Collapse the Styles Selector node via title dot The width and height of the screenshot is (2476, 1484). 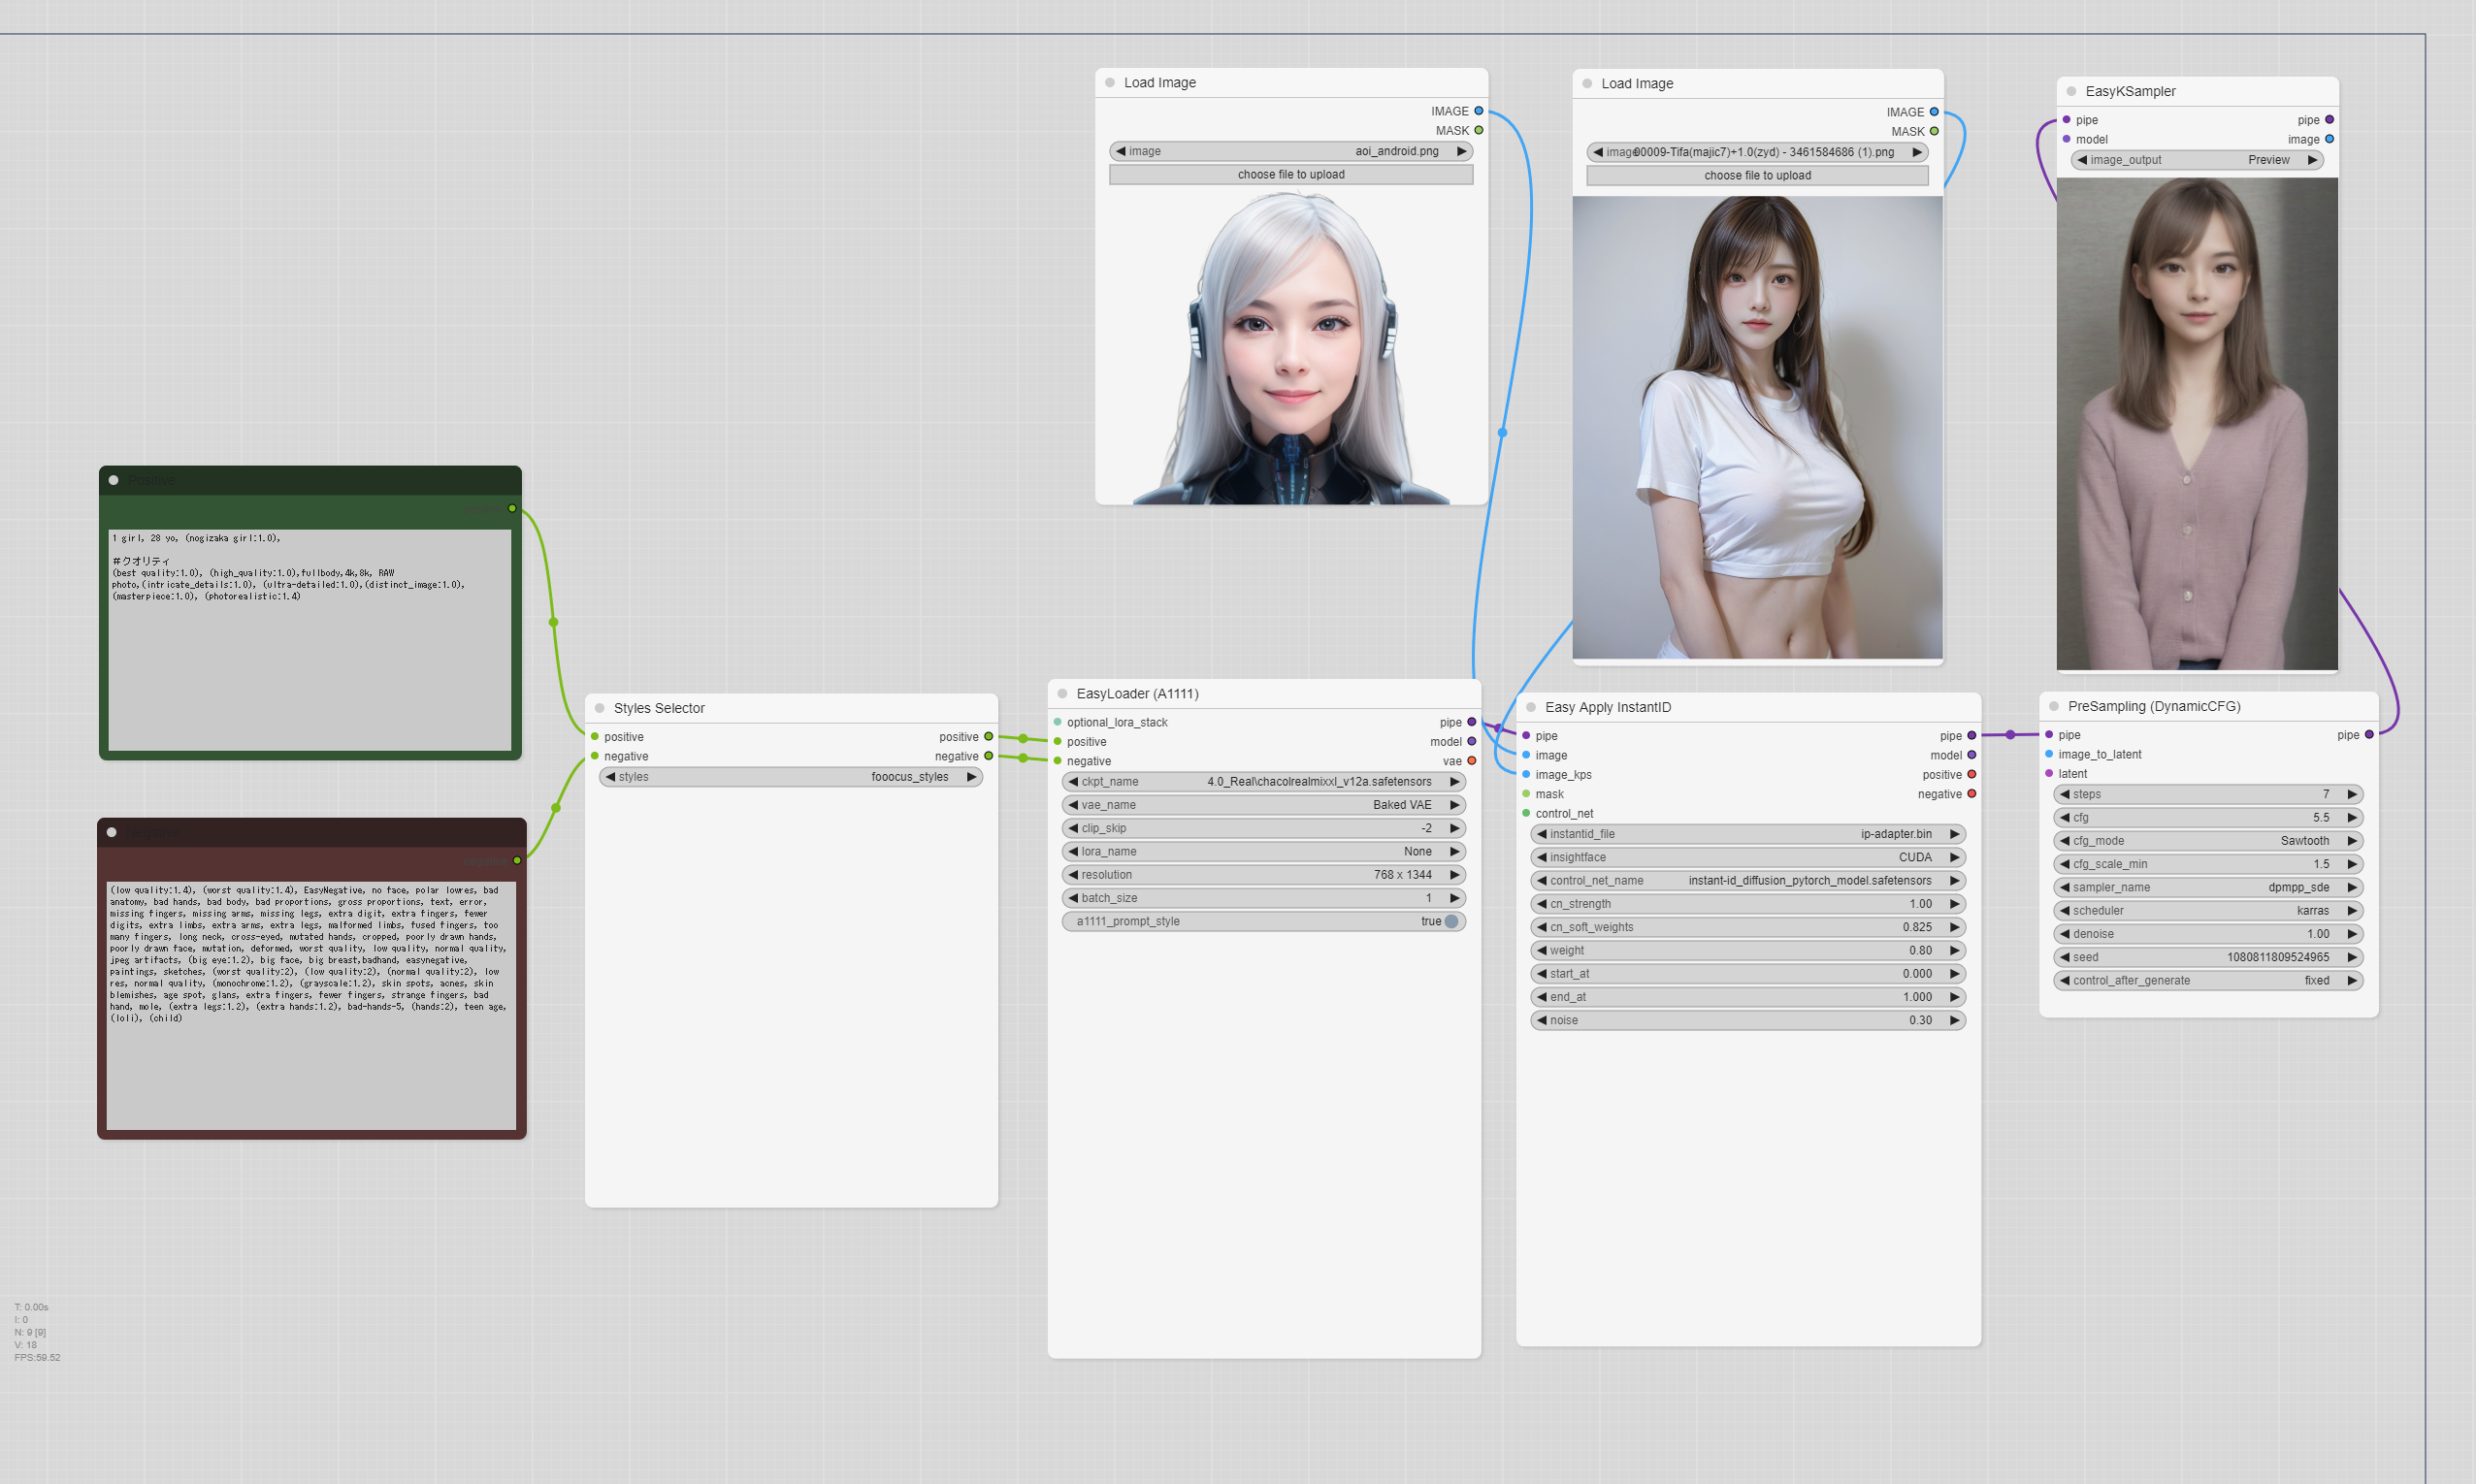pyautogui.click(x=599, y=708)
